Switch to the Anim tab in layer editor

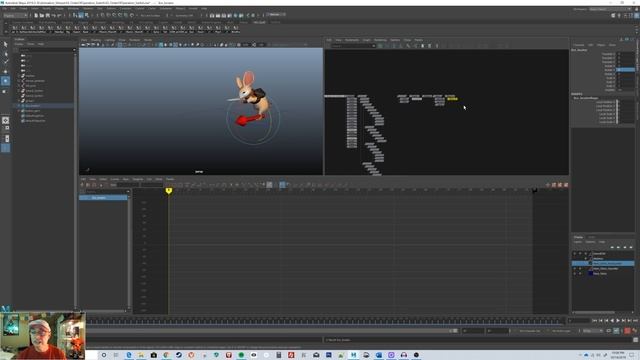coord(591,237)
